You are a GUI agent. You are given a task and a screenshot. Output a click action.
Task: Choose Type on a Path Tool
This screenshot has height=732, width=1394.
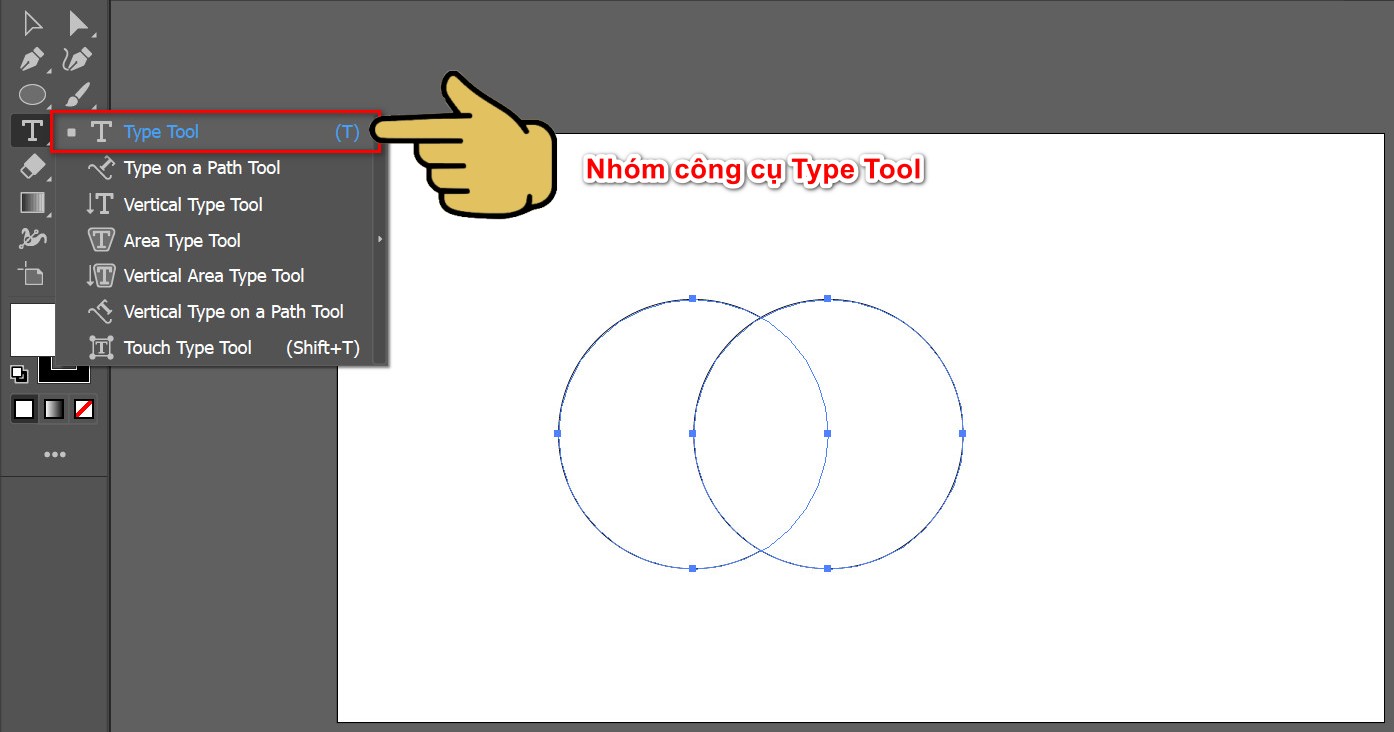(200, 168)
